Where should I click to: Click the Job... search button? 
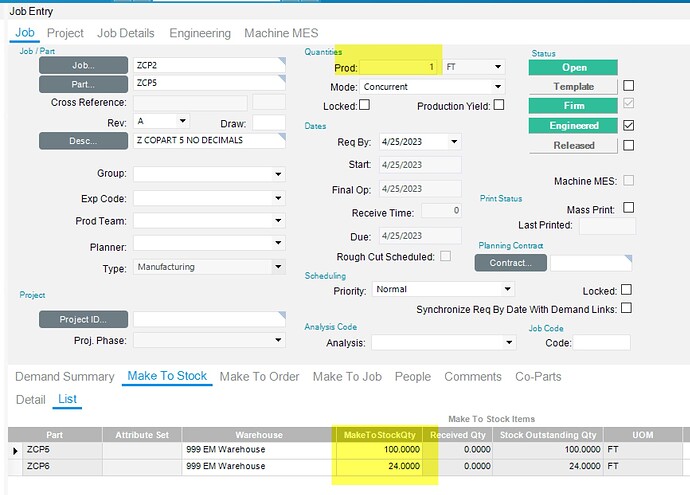tap(84, 66)
